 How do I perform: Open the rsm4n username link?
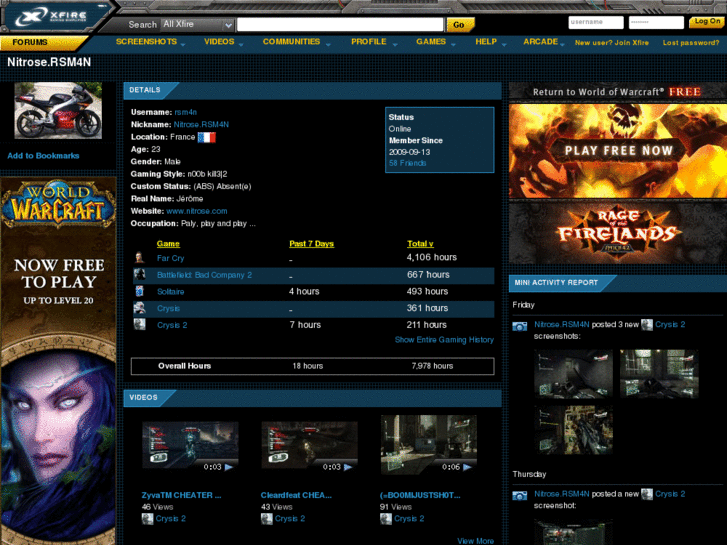pos(185,112)
